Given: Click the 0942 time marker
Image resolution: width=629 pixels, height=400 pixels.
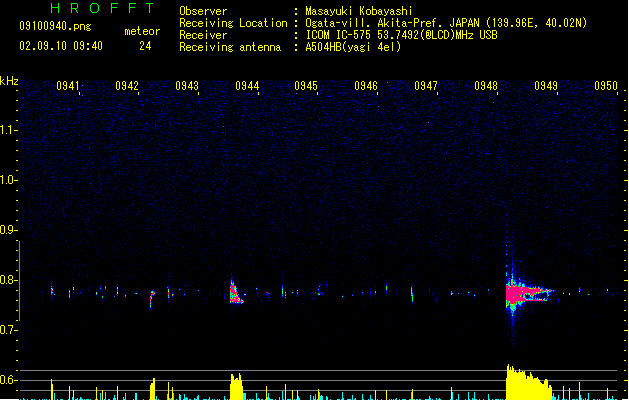Looking at the screenshot, I should [127, 86].
